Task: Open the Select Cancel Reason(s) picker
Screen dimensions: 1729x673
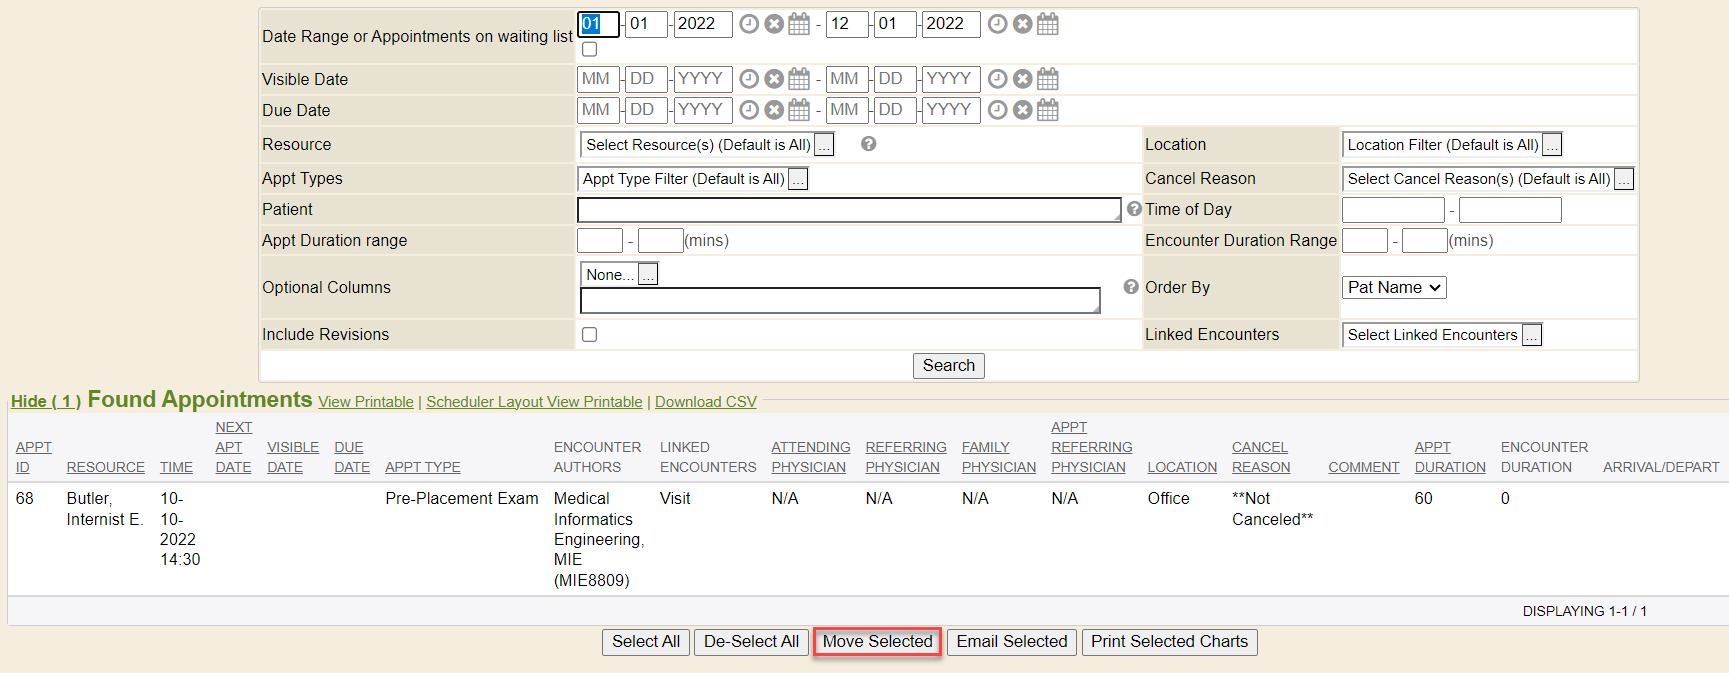Action: [1624, 180]
